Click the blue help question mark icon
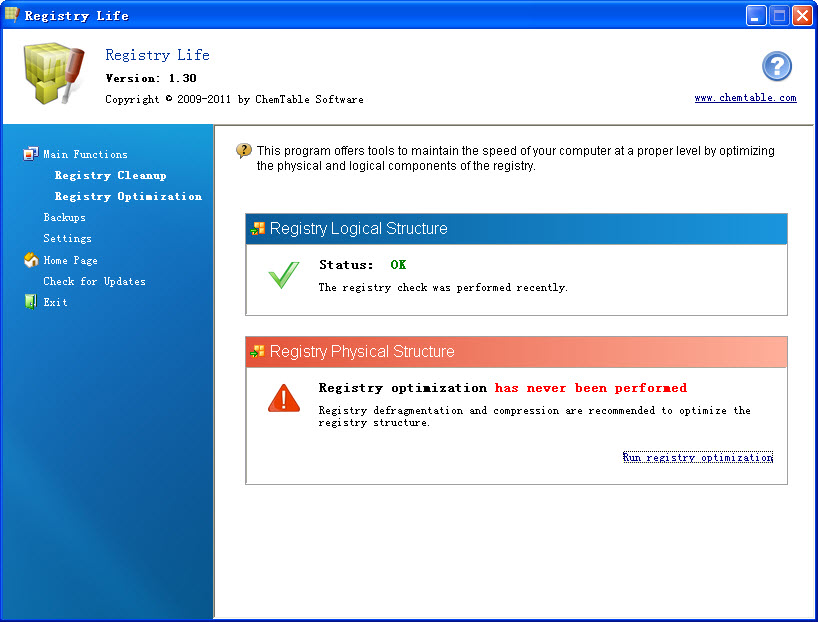The width and height of the screenshot is (818, 622). point(776,67)
